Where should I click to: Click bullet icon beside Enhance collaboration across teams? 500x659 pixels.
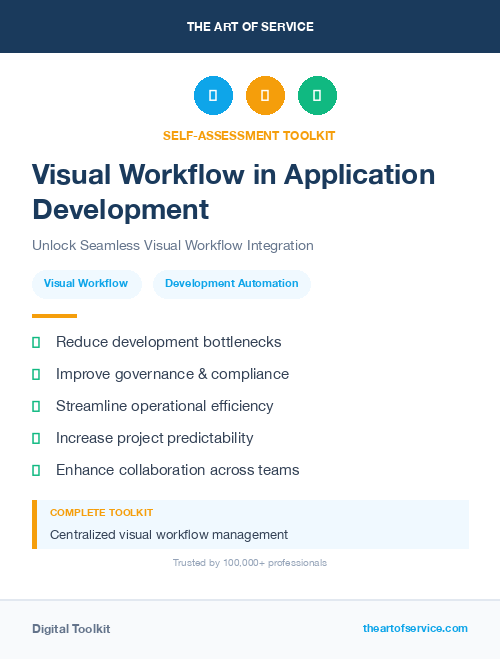(36, 470)
